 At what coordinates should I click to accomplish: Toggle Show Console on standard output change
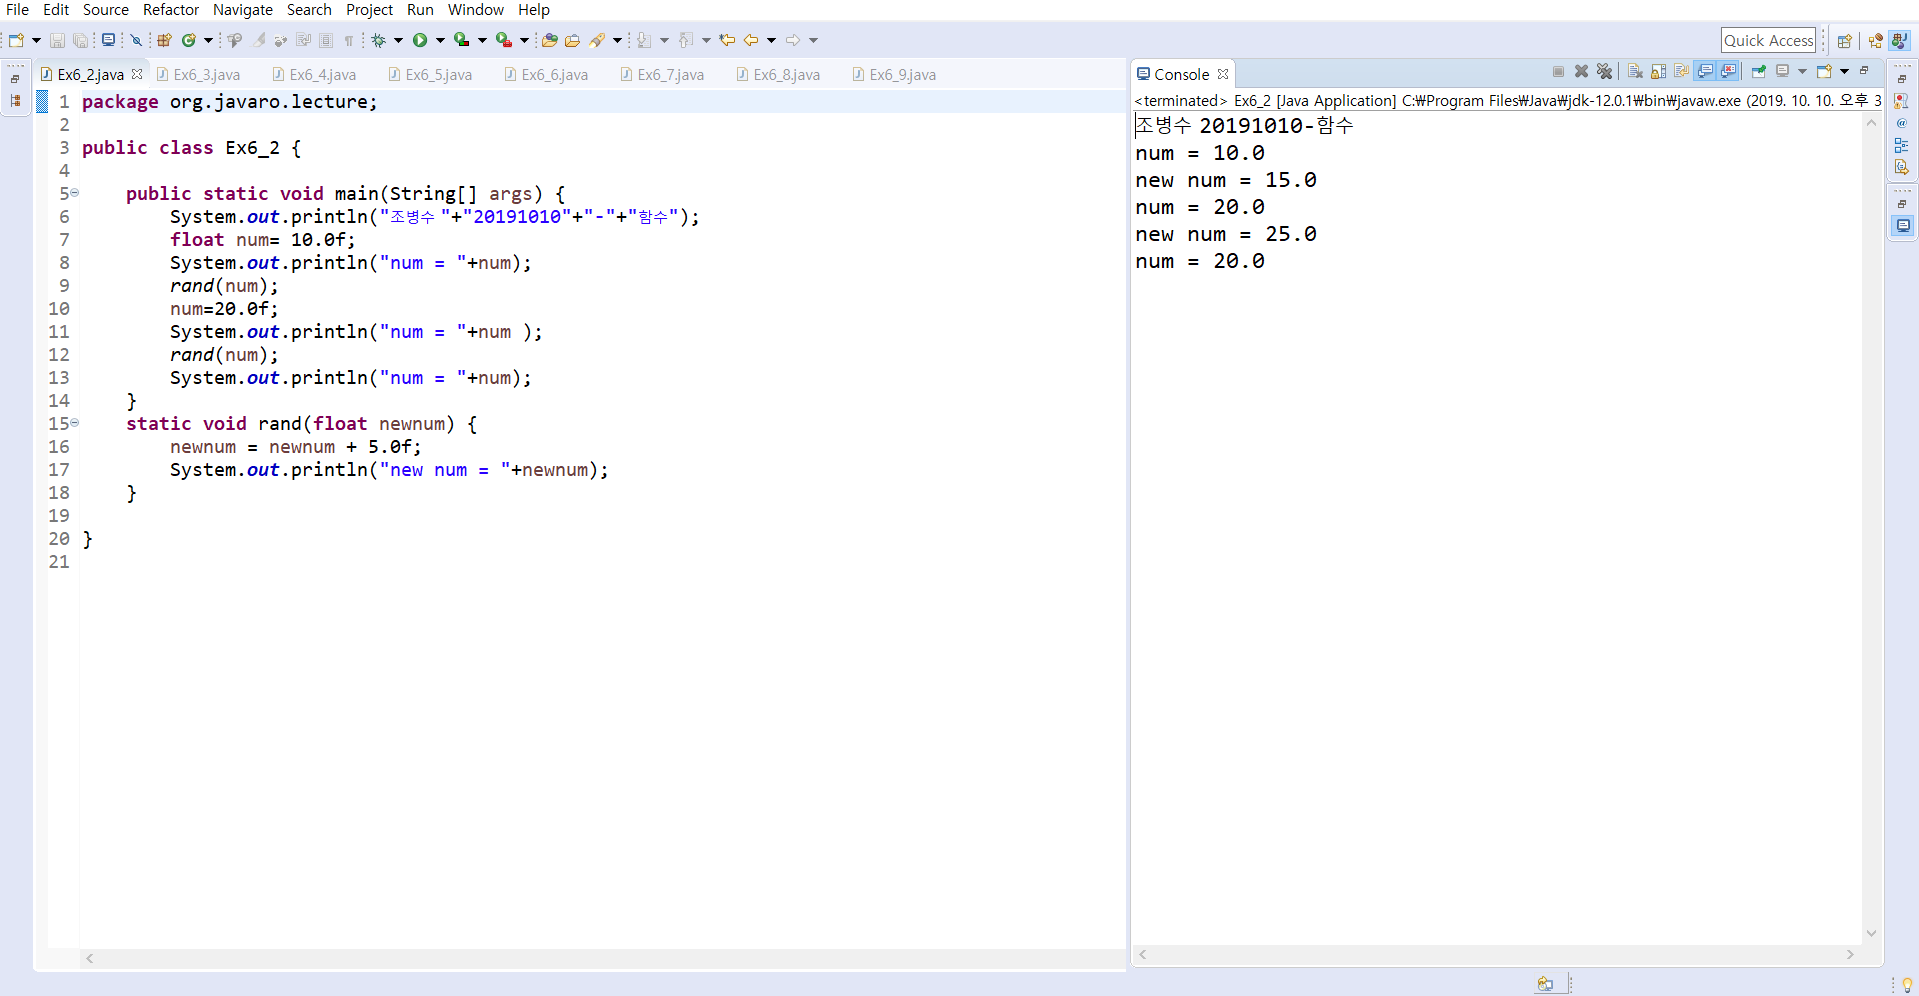point(1706,72)
